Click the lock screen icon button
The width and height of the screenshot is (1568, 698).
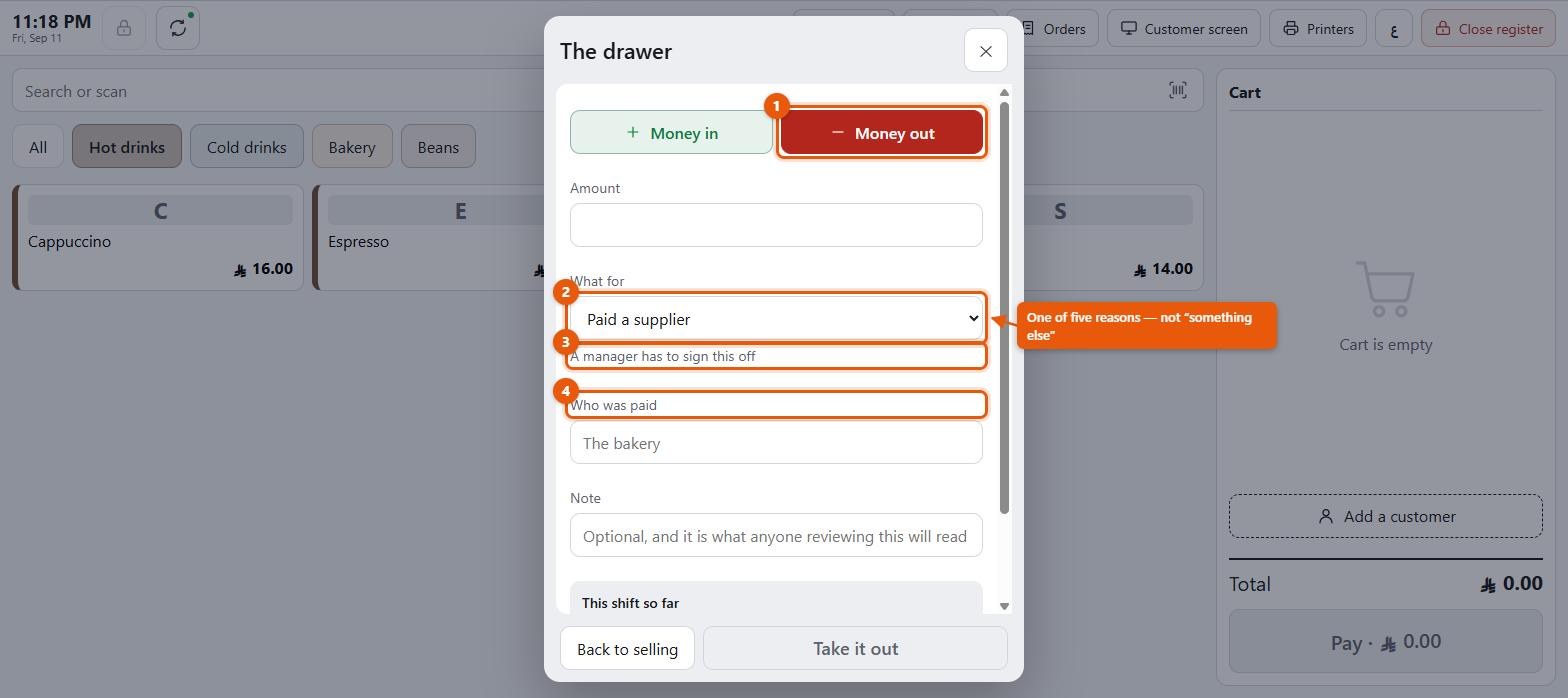point(124,28)
